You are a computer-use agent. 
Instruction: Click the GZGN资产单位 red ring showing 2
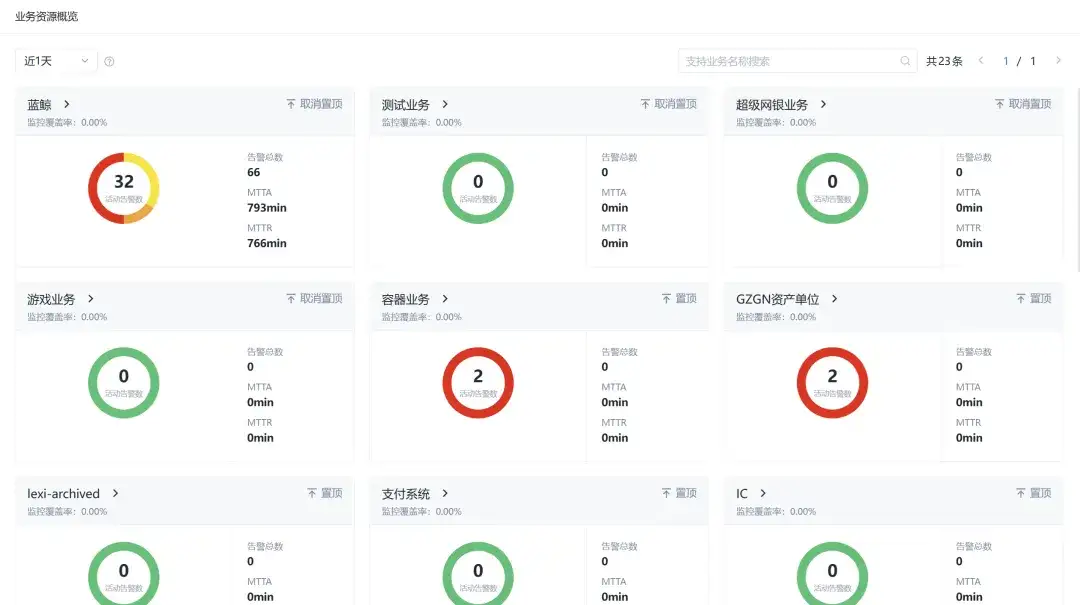click(x=832, y=382)
